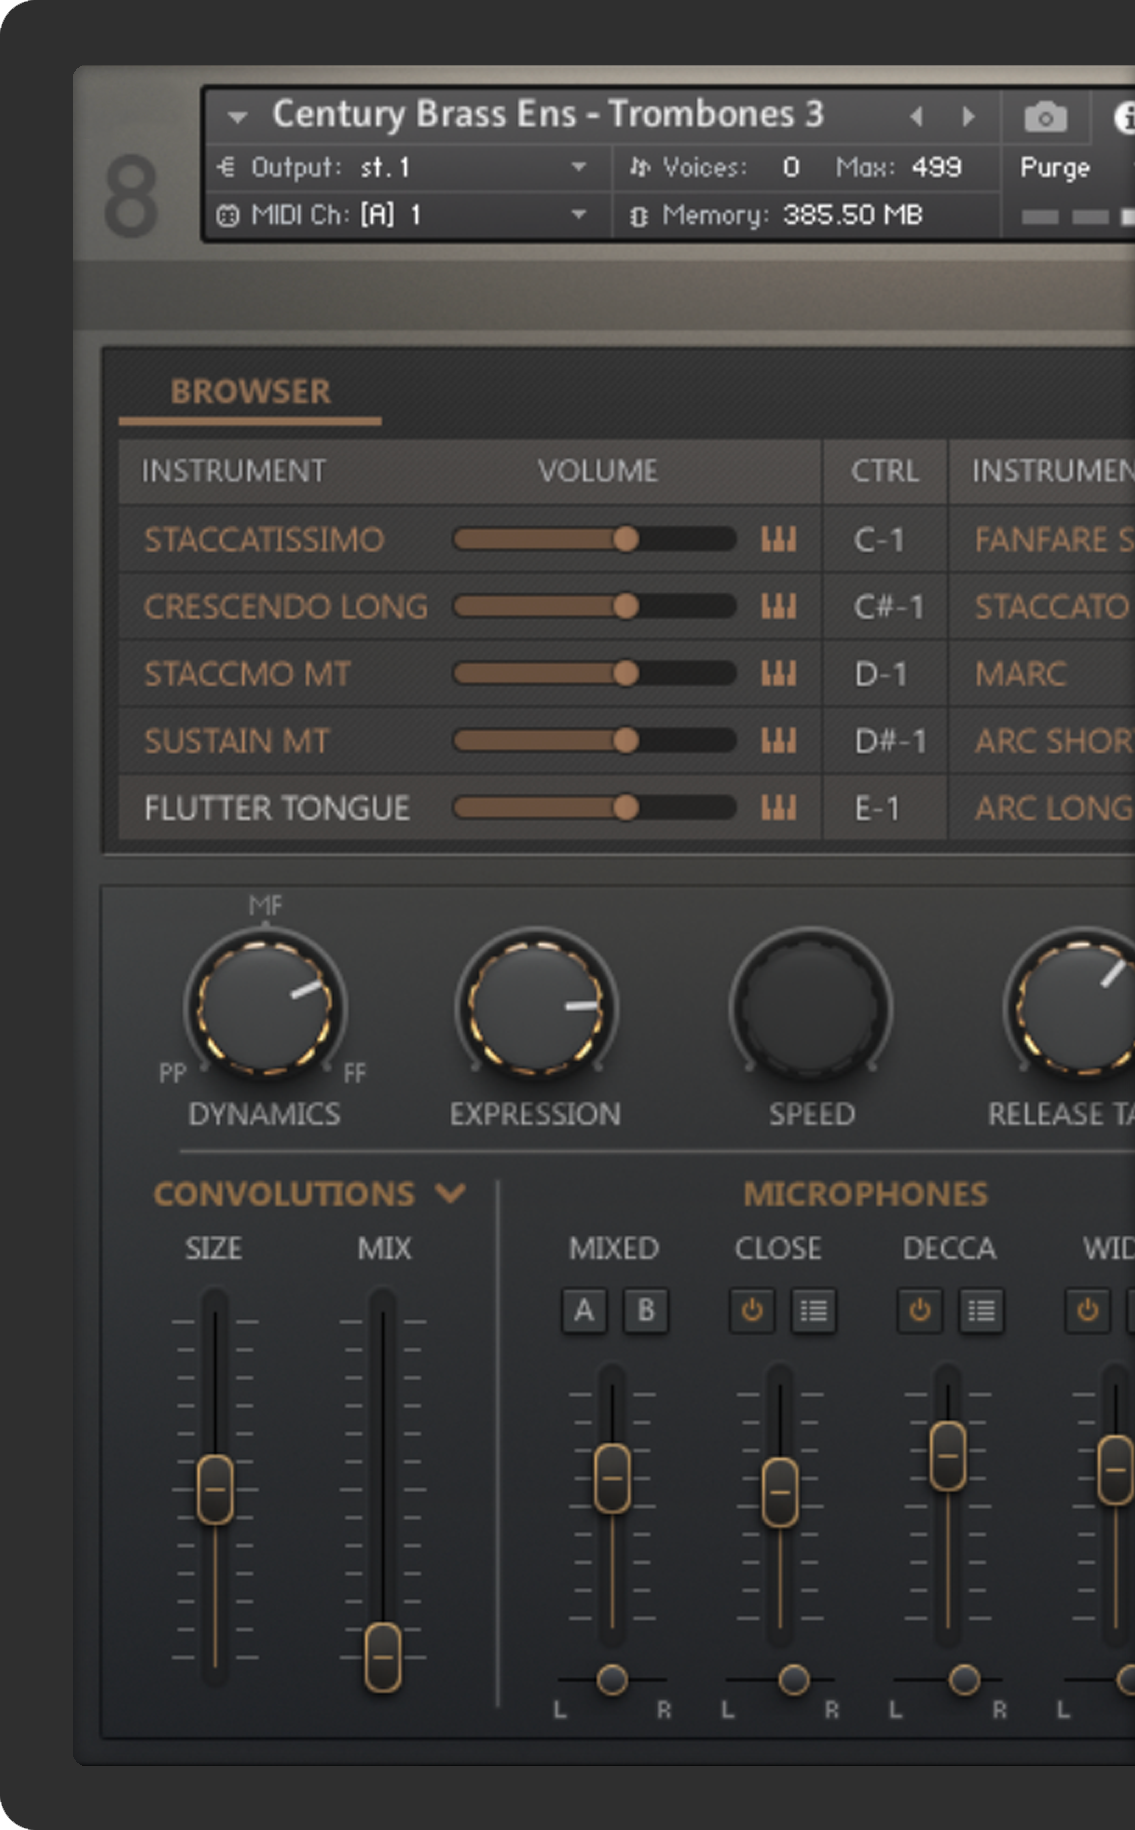Open the MIDI channel dropdown

(578, 215)
